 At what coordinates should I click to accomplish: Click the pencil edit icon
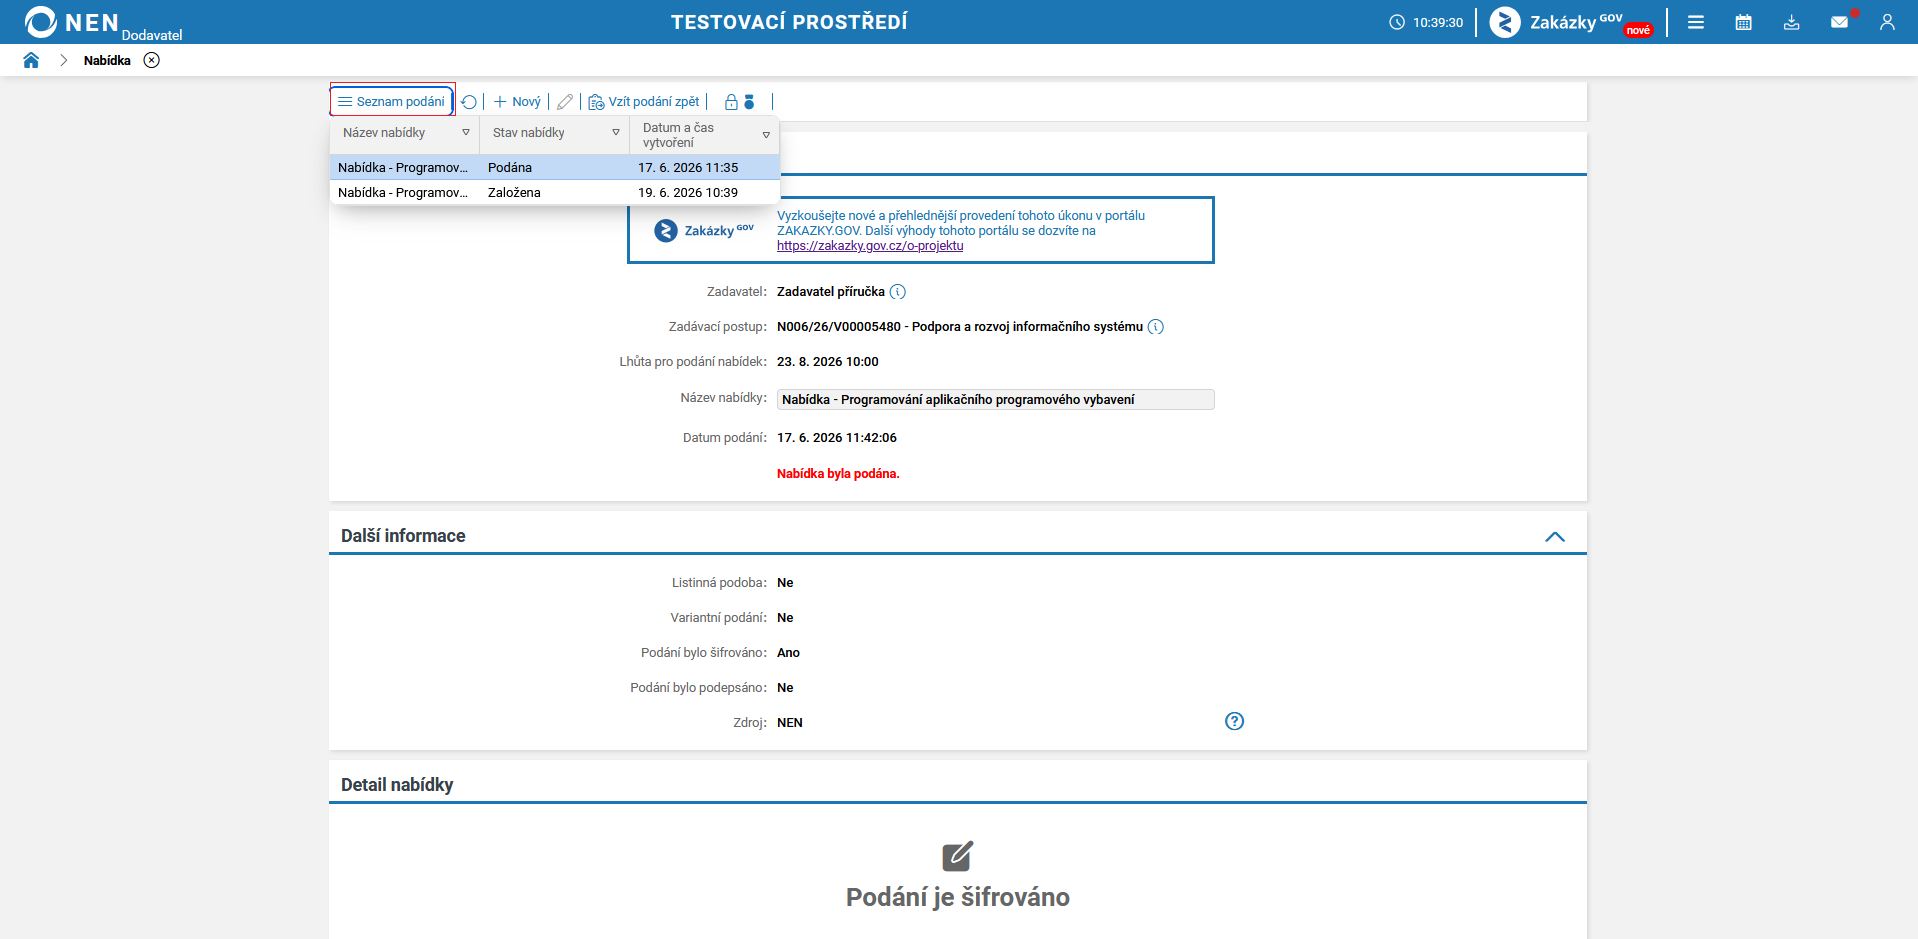point(565,102)
